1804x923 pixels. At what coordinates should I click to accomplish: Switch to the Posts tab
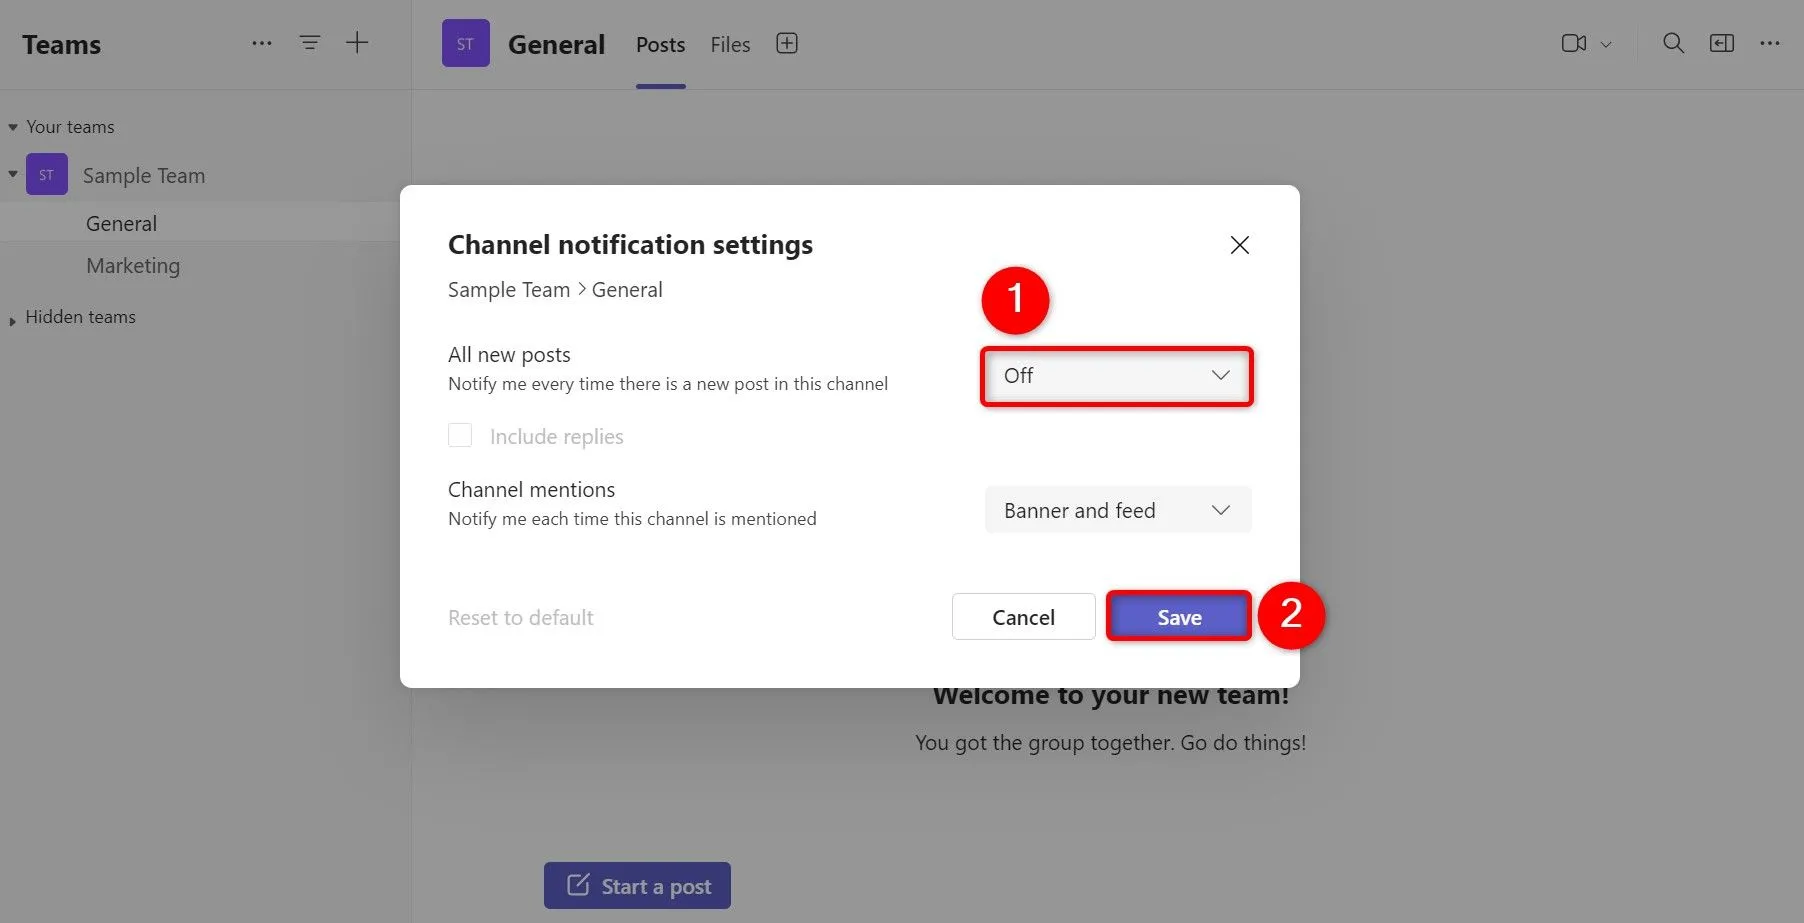(659, 44)
